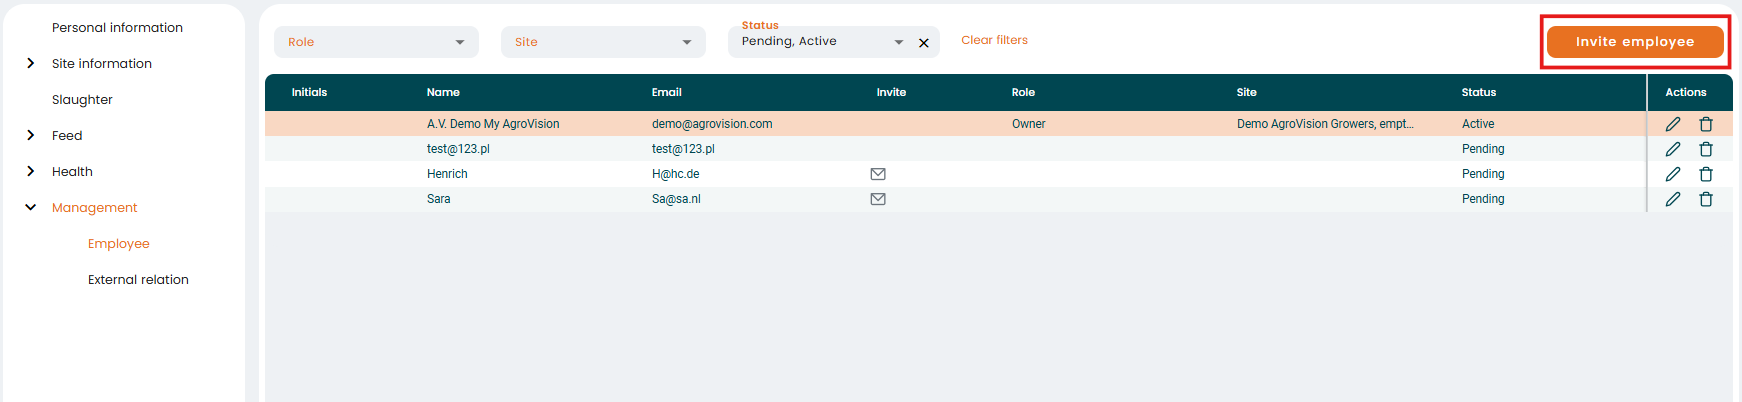
Task: Open Personal information page
Action: tap(117, 28)
